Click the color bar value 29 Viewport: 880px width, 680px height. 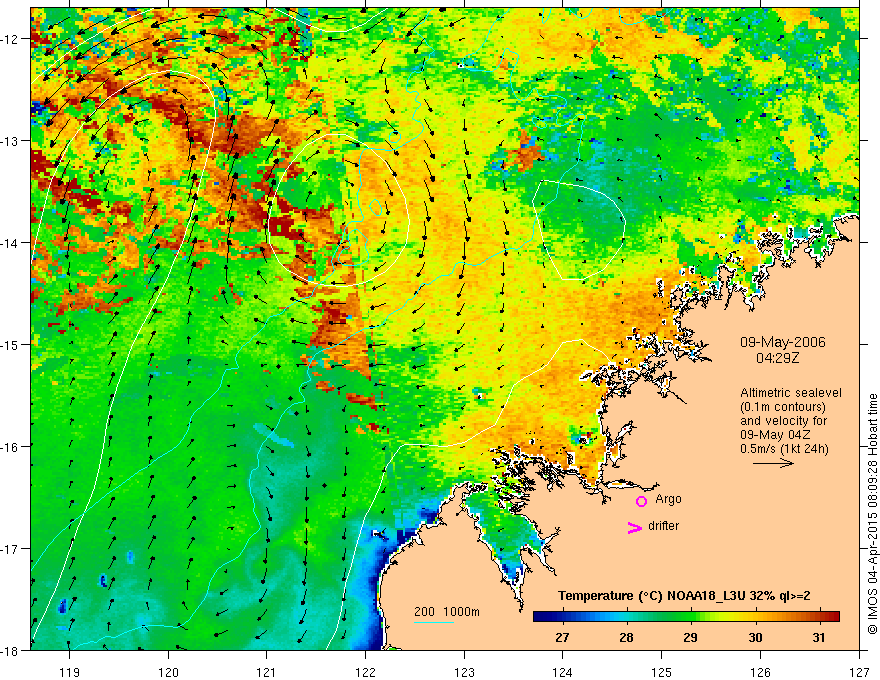click(x=690, y=637)
